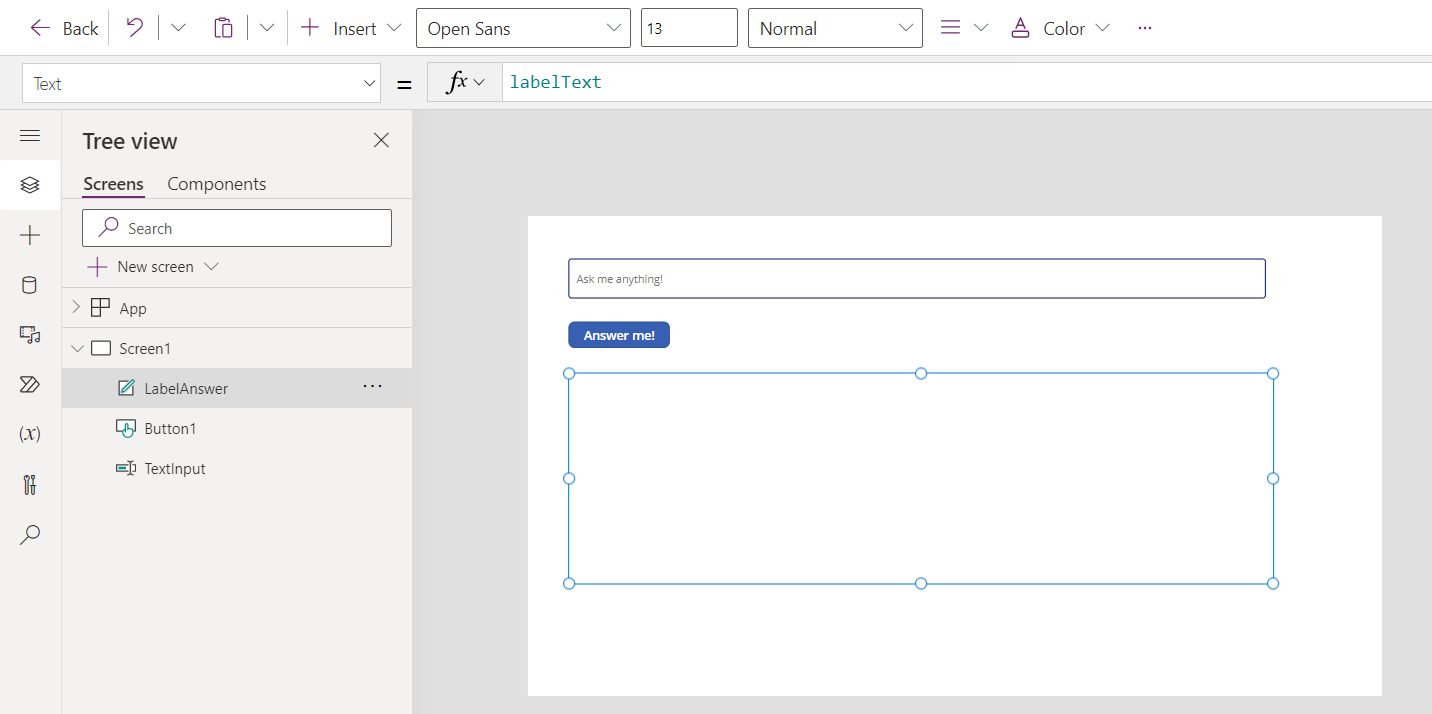Open the Variables (x) sidebar icon
Viewport: 1432px width, 714px height.
[30, 434]
